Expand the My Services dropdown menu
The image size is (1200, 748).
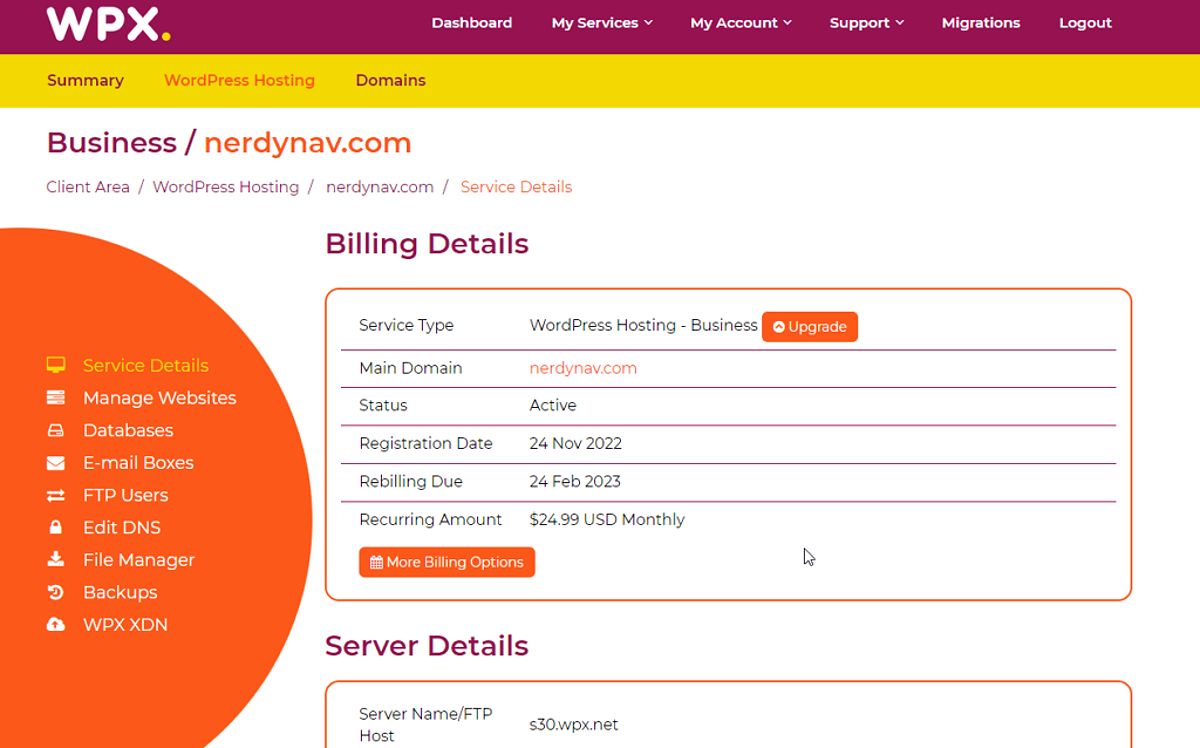[601, 23]
